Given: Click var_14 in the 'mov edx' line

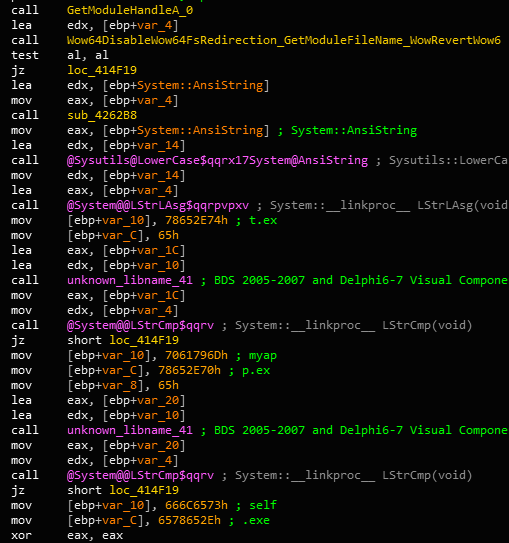Looking at the screenshot, I should [x=158, y=175].
